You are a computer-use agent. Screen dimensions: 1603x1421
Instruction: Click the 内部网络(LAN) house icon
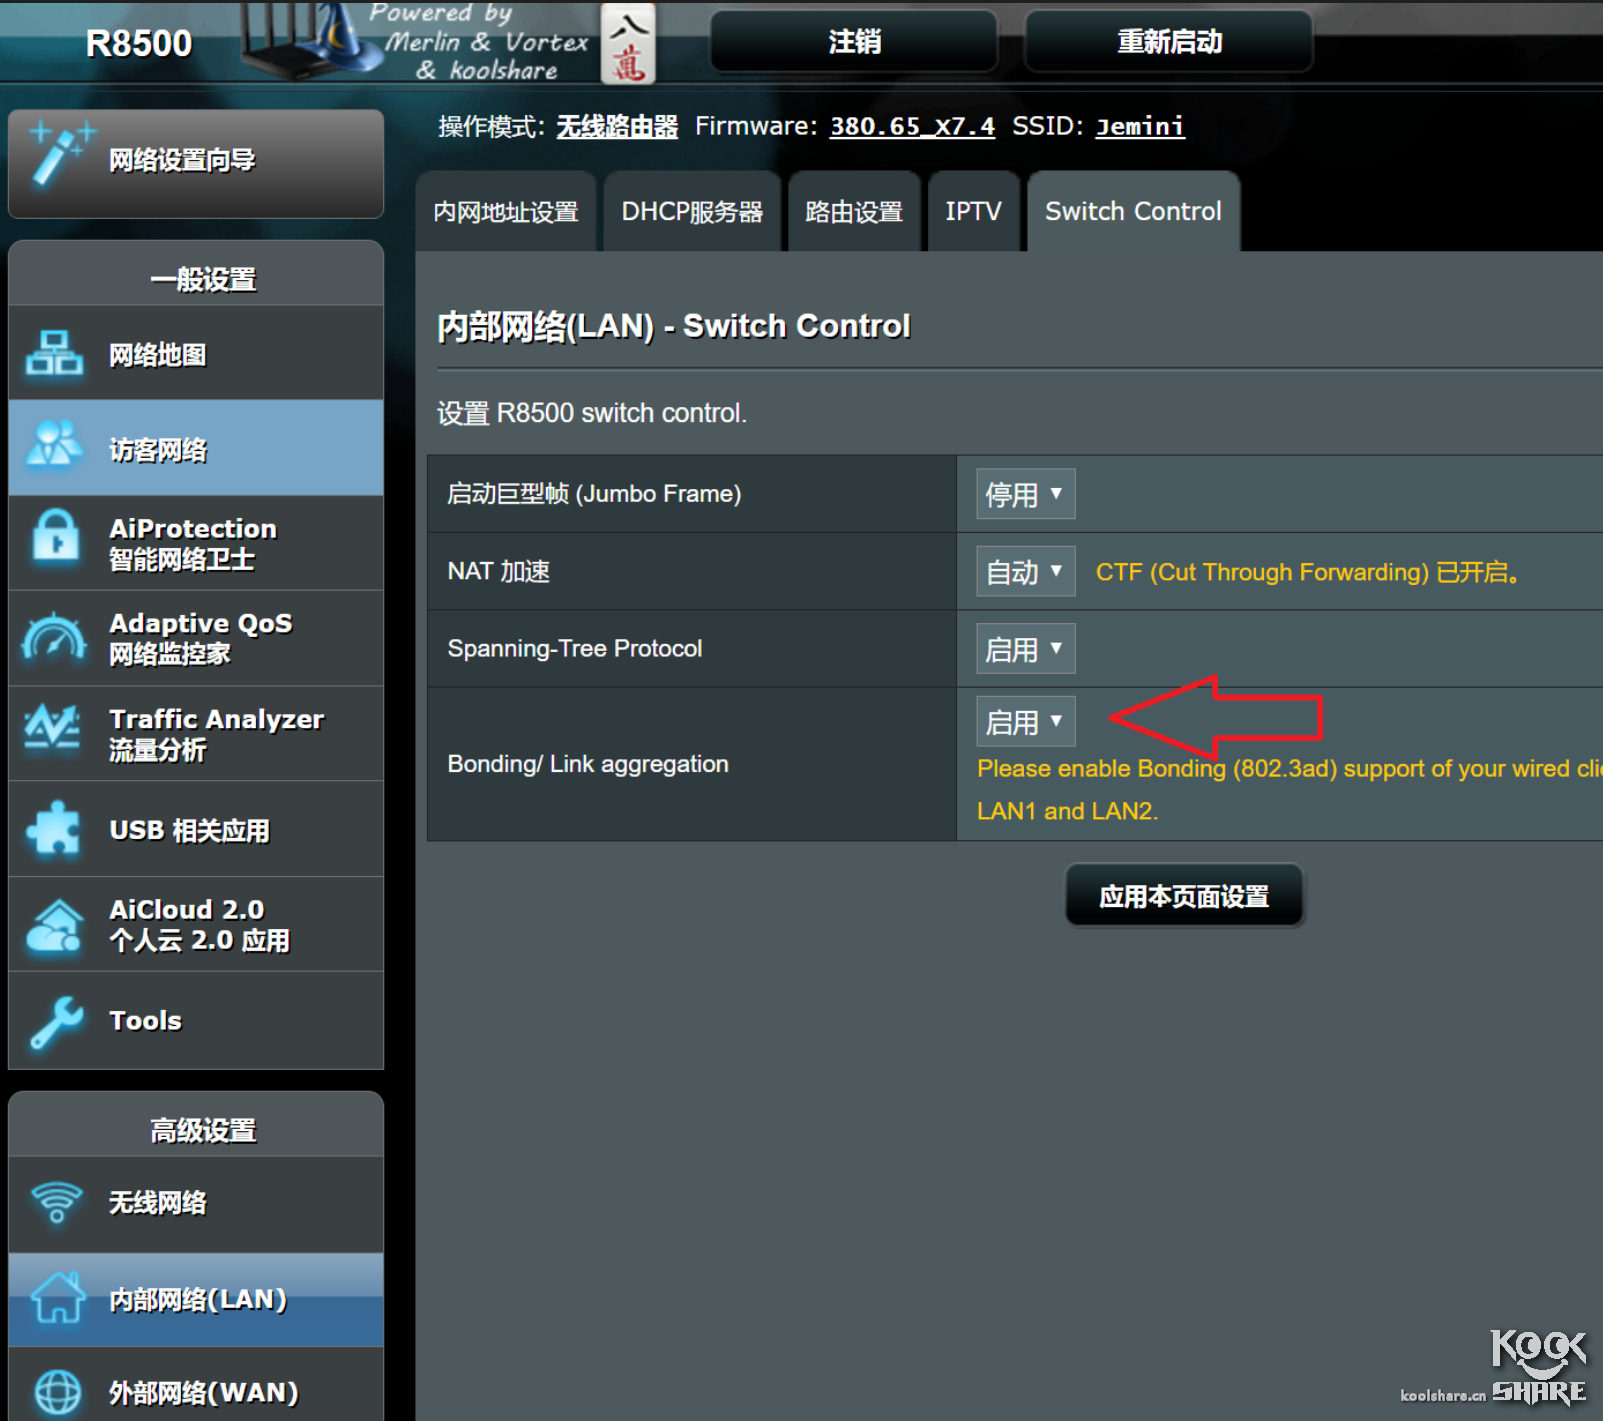click(x=58, y=1297)
